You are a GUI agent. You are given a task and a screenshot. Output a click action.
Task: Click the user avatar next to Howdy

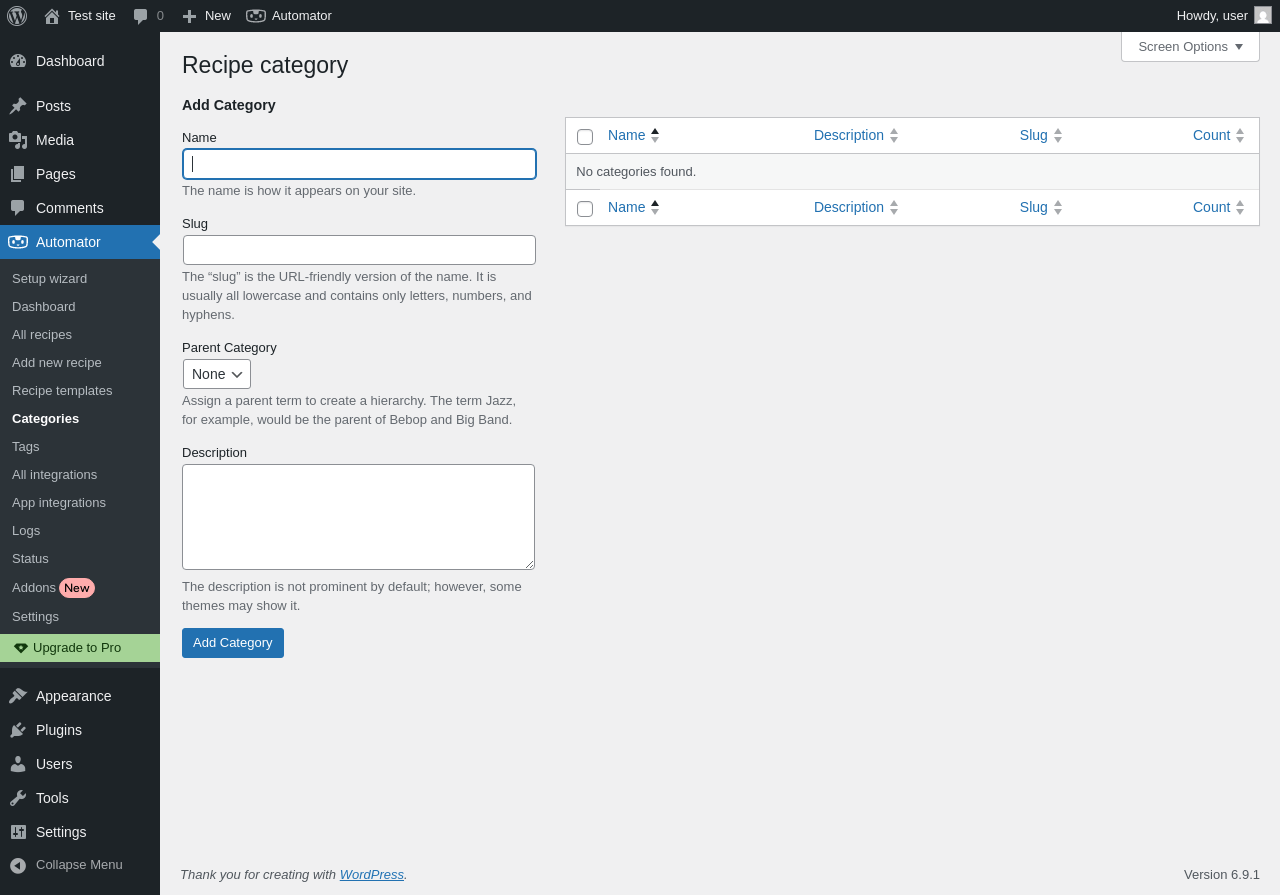[x=1263, y=15]
